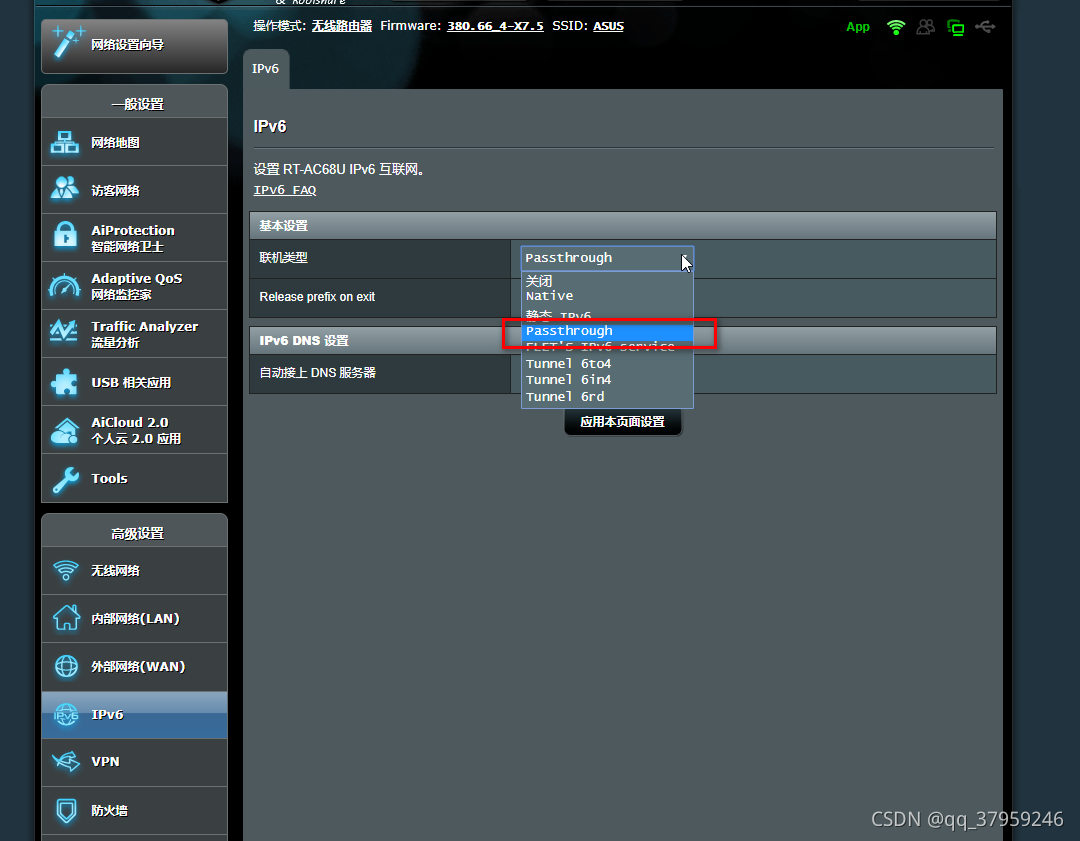1080x841 pixels.
Task: Open 网络地图 menu label
Action: pyautogui.click(x=116, y=143)
